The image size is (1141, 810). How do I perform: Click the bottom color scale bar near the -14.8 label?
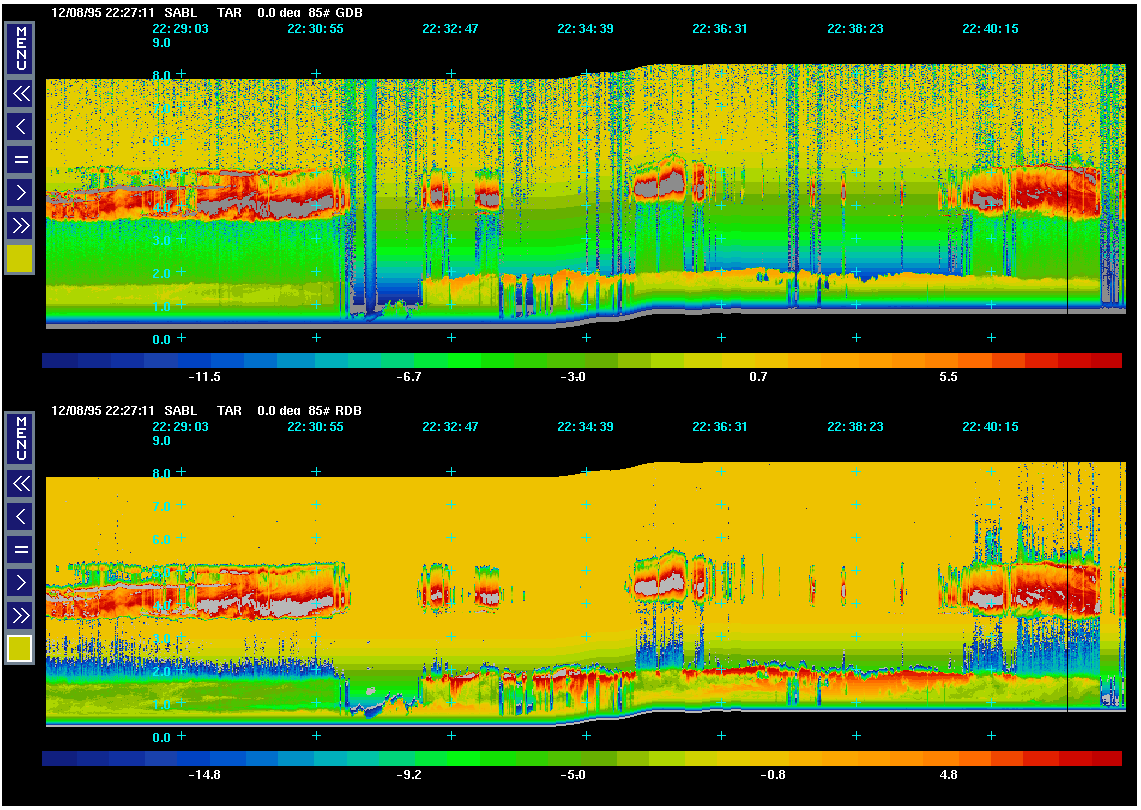pyautogui.click(x=204, y=758)
